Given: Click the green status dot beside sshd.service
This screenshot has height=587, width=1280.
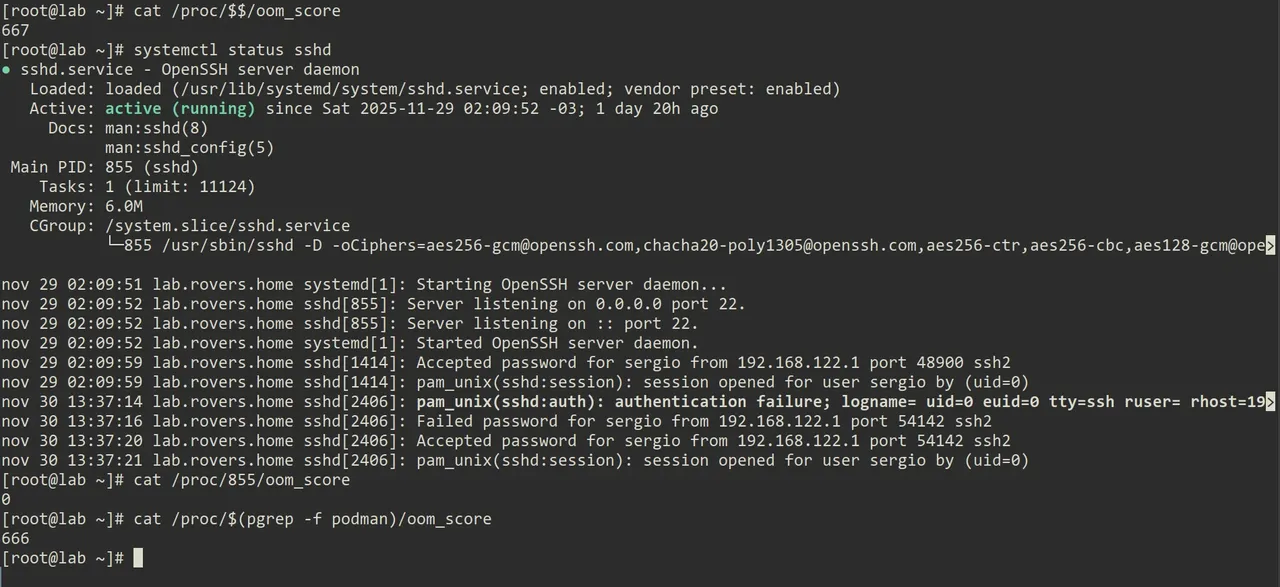Looking at the screenshot, I should [x=6, y=70].
